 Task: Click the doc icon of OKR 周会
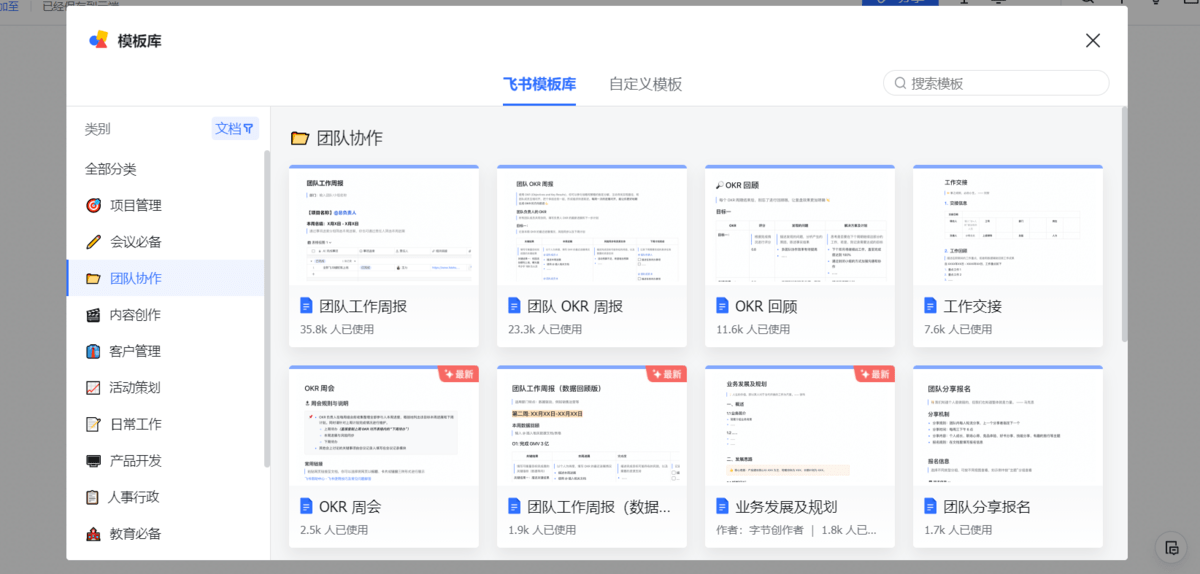tap(307, 507)
